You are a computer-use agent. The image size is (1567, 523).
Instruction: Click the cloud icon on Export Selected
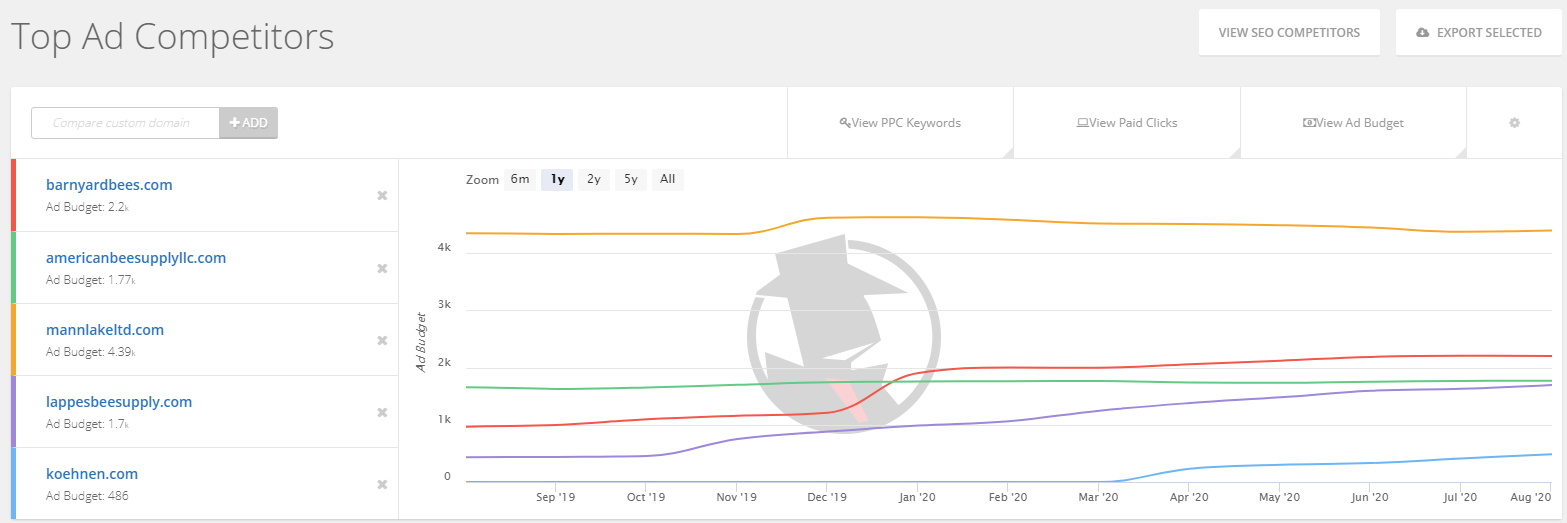(1423, 33)
